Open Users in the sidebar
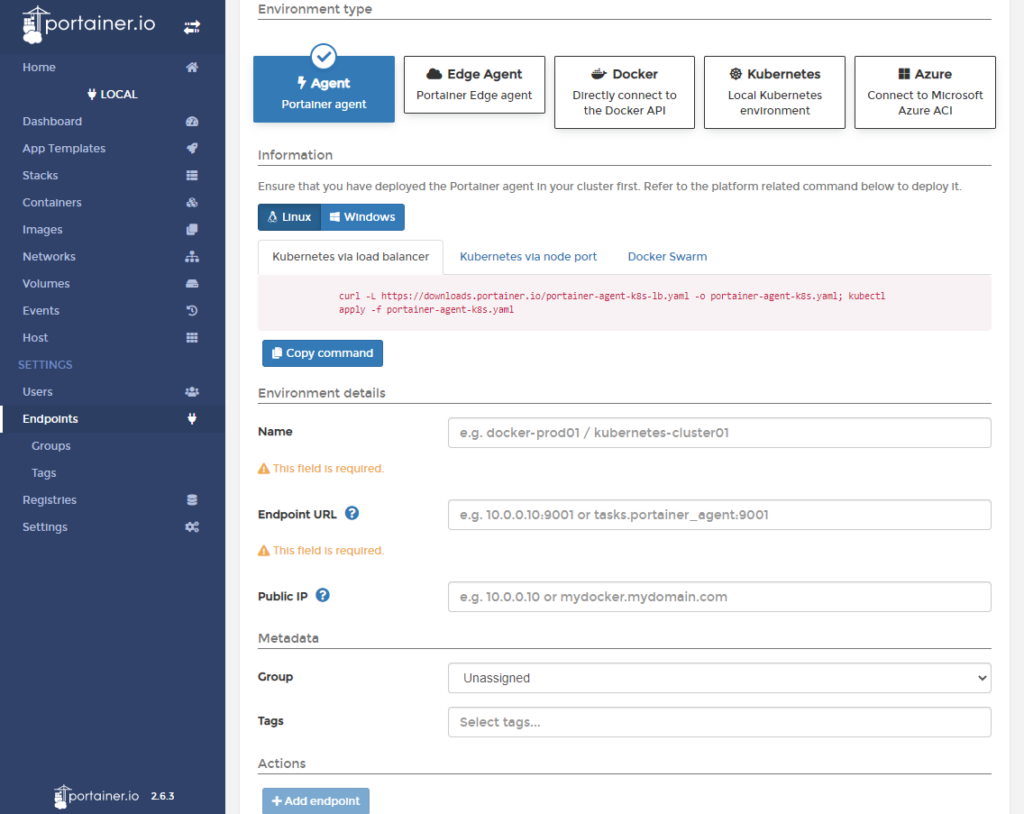Screen dimensions: 1024x814 tap(112, 392)
